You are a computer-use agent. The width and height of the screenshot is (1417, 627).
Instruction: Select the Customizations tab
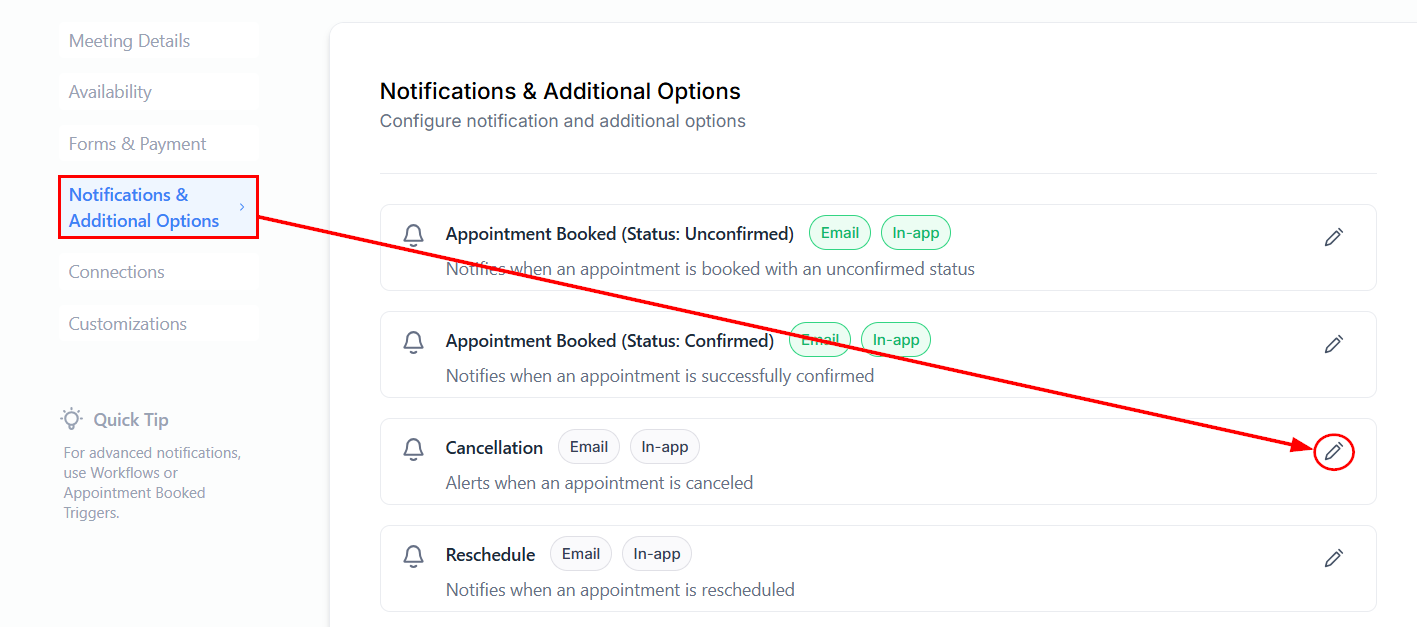click(127, 324)
